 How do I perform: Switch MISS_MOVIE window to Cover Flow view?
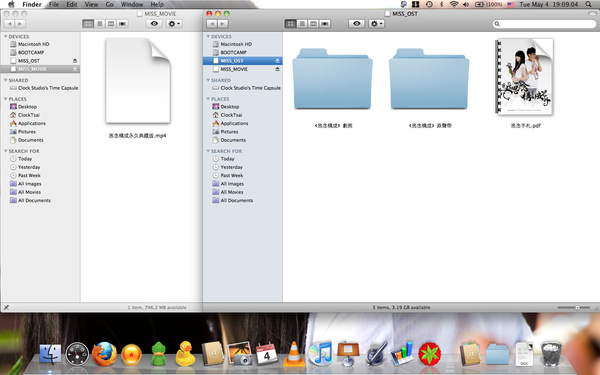coord(122,24)
